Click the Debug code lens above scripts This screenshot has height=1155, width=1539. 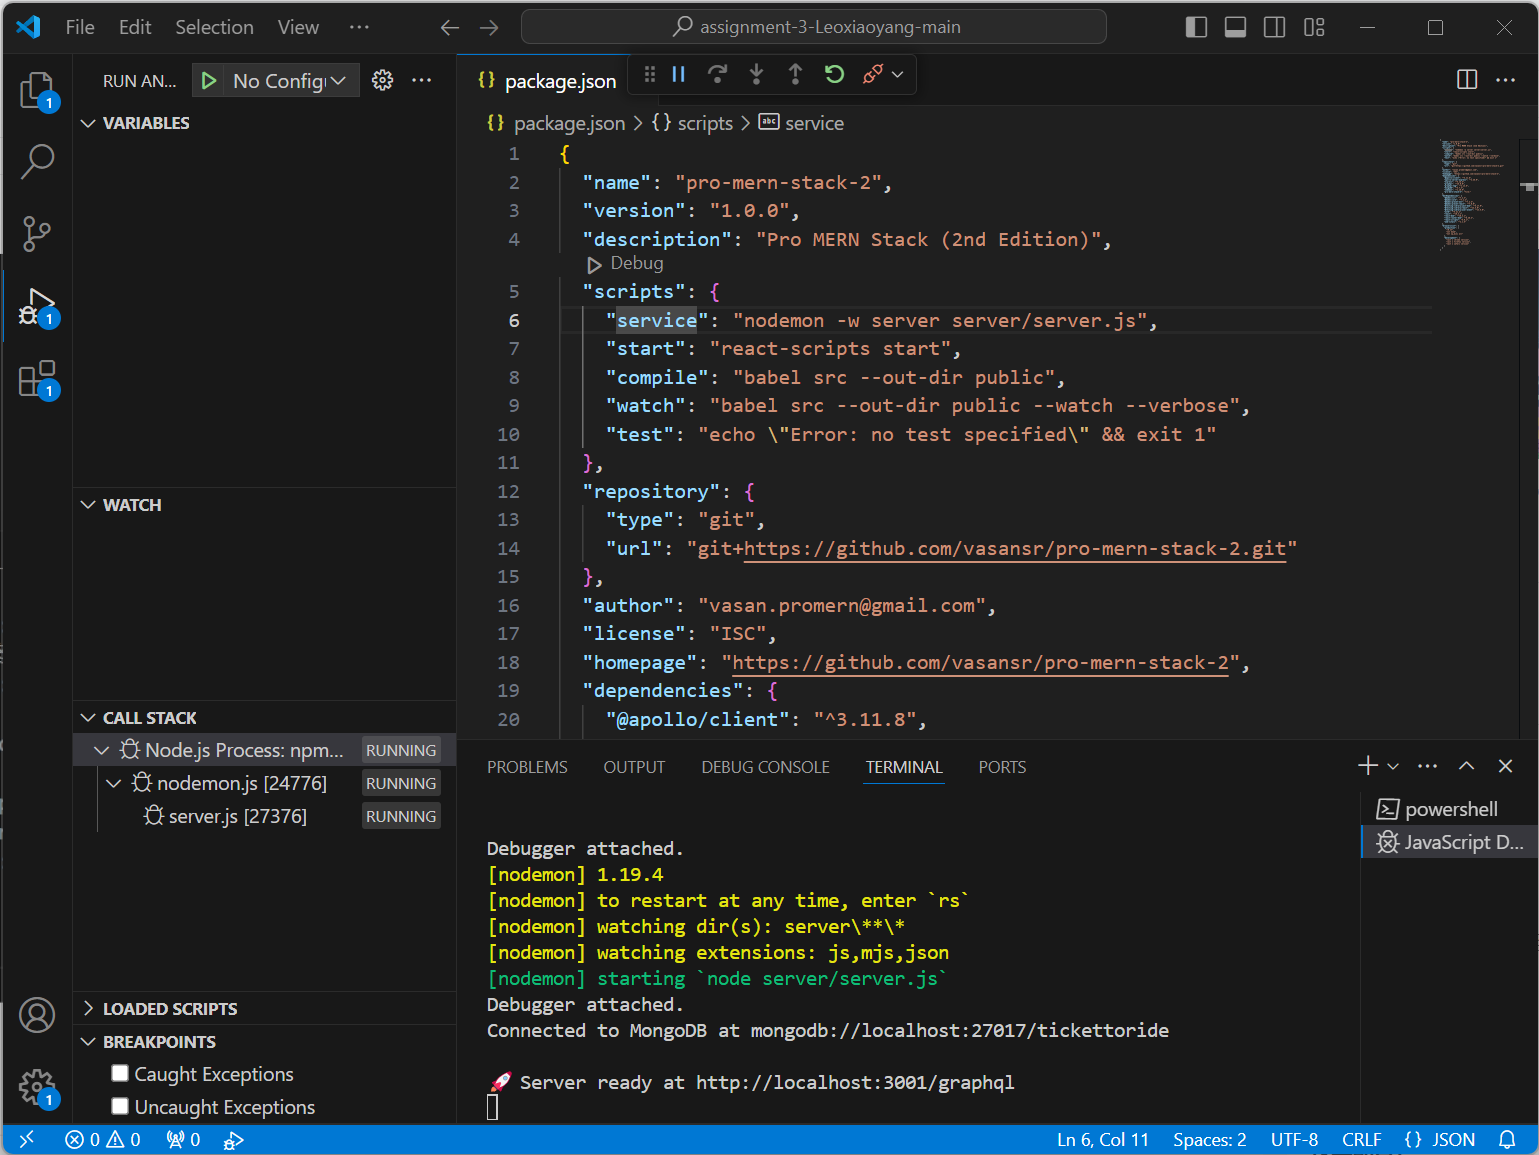626,263
